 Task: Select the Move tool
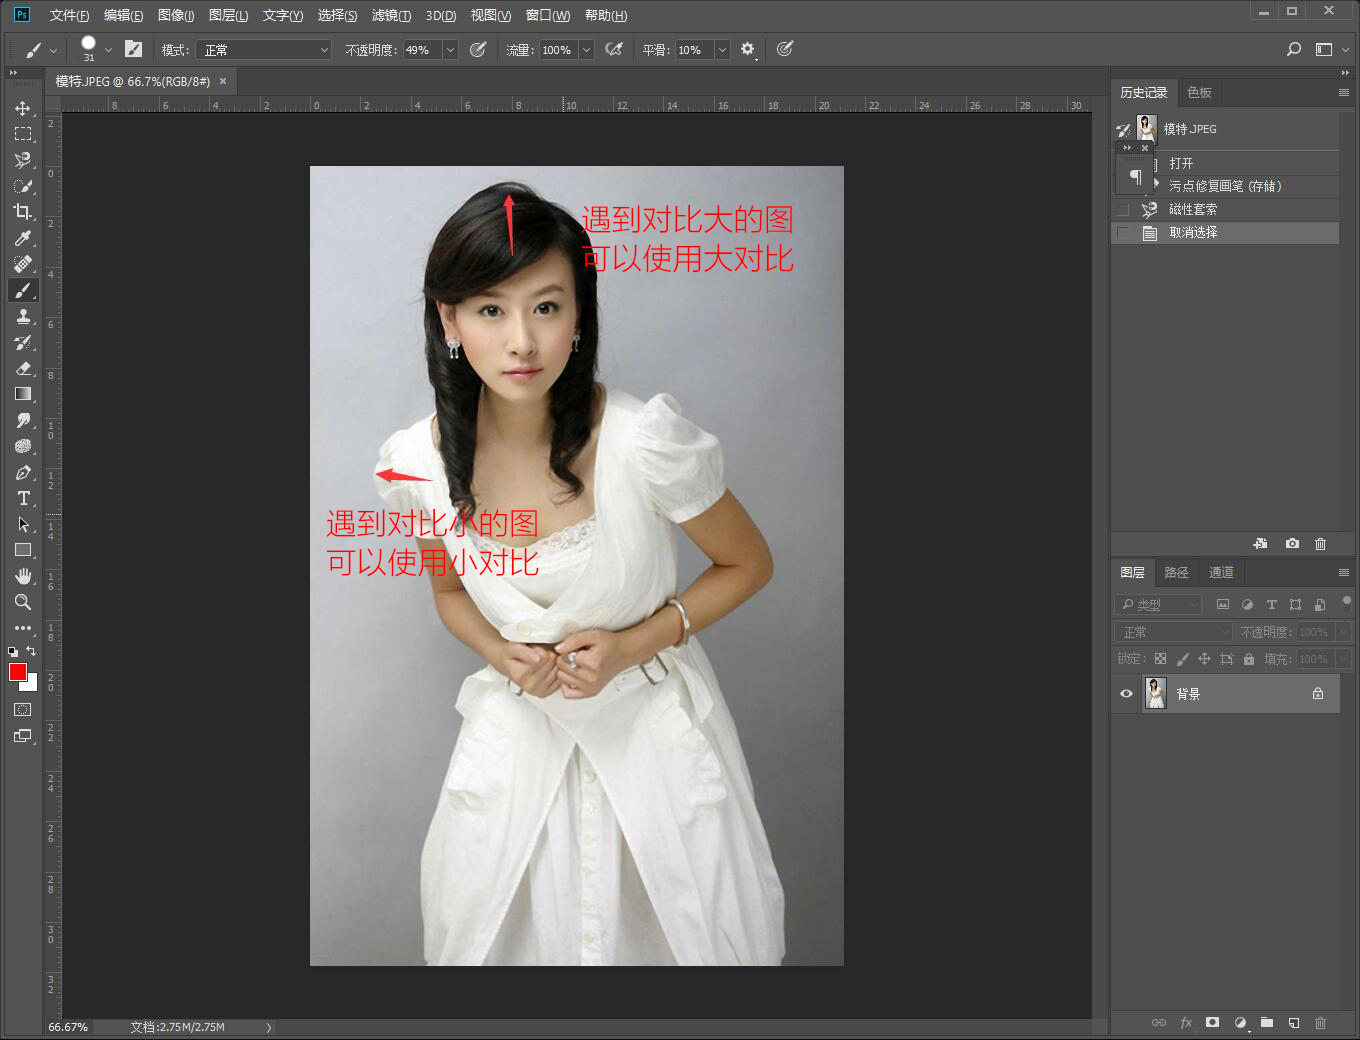click(22, 108)
